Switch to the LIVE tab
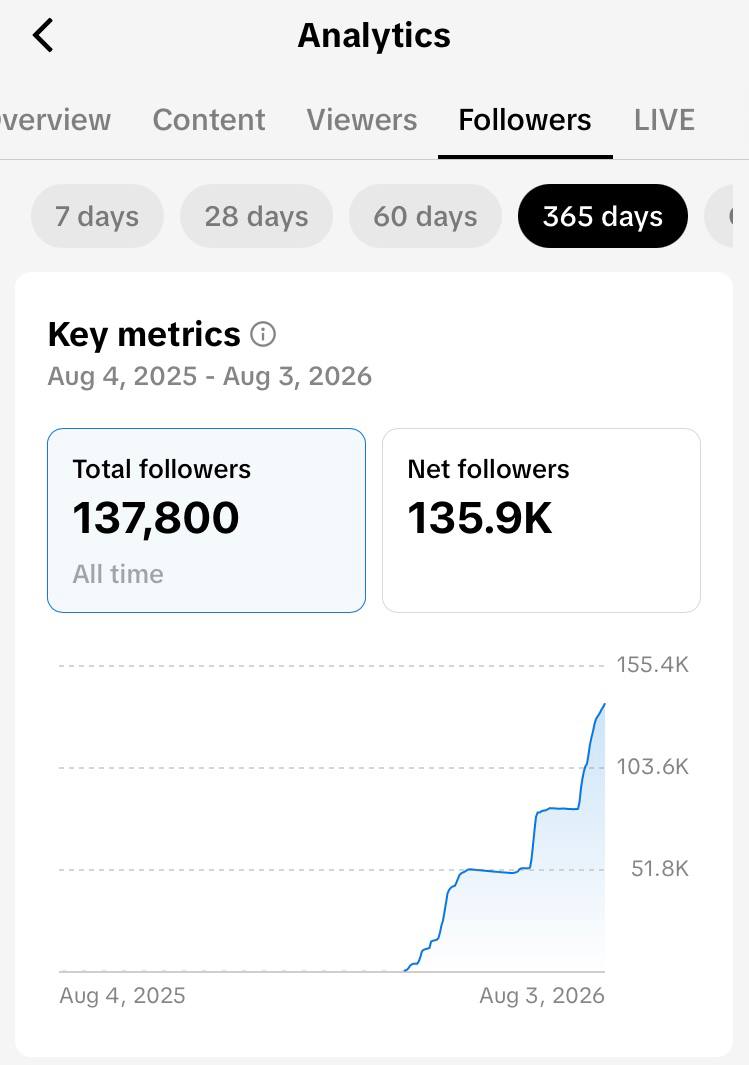The width and height of the screenshot is (749, 1065). 664,120
